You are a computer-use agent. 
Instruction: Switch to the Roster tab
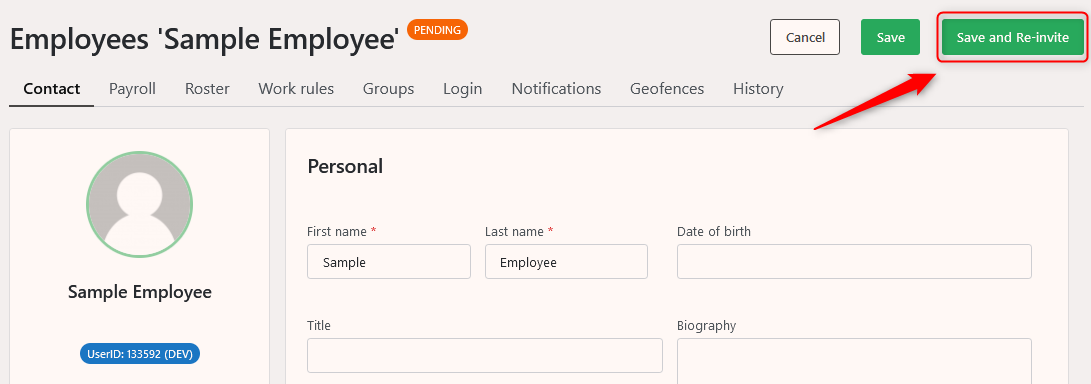(207, 89)
